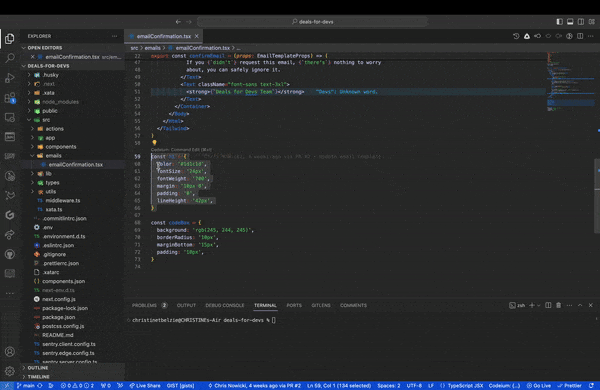Click TypeScript JSX language mode
This screenshot has height=390, width=600.
pyautogui.click(x=461, y=385)
